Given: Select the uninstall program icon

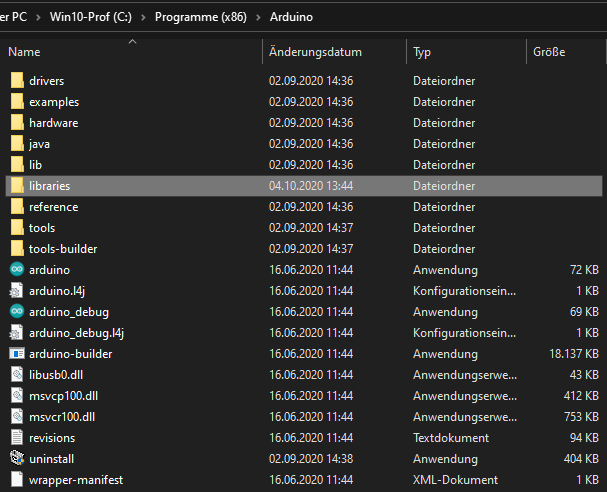Looking at the screenshot, I should 16,458.
